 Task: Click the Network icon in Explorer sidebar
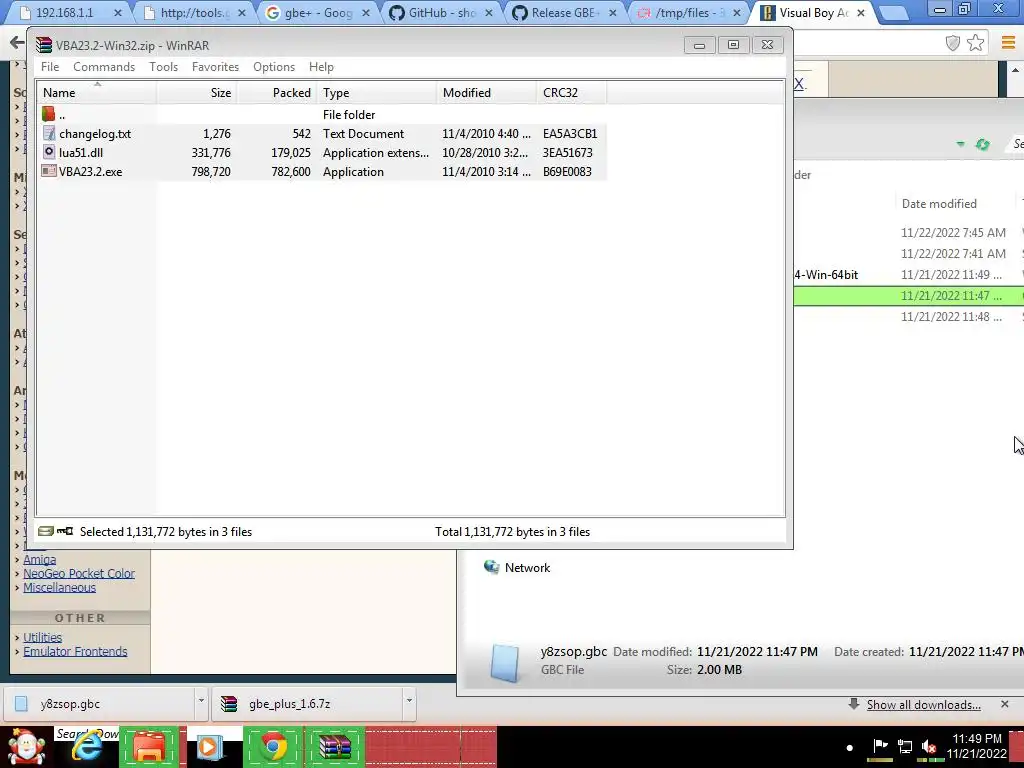point(491,567)
